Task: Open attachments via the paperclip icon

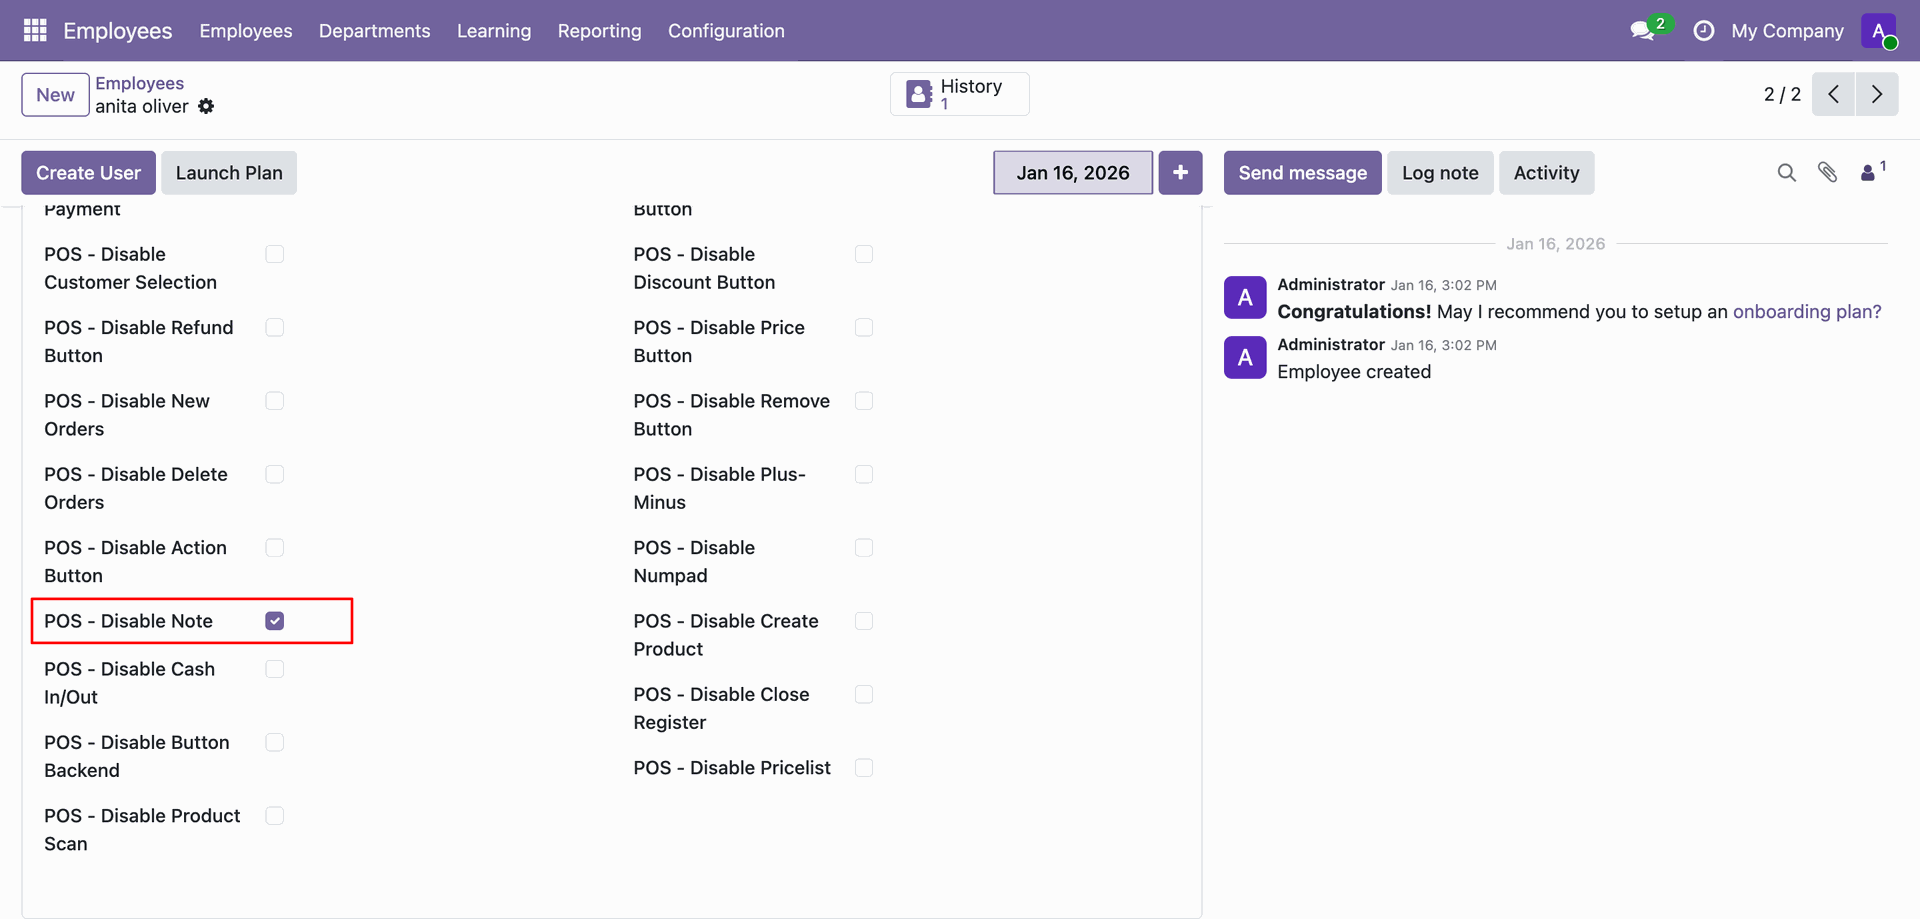Action: point(1827,173)
